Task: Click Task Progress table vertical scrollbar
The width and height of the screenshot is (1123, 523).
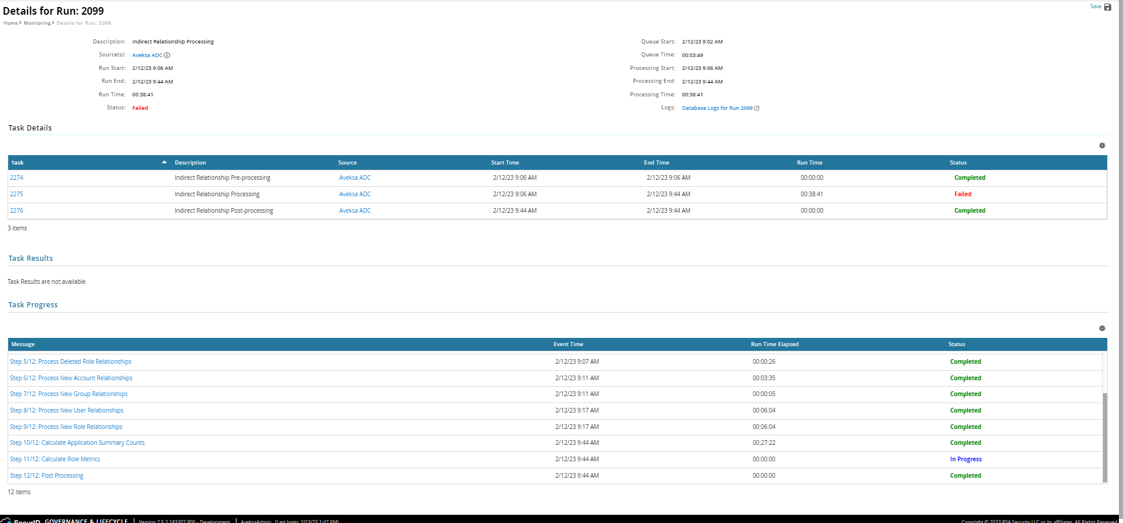Action: tap(1105, 435)
